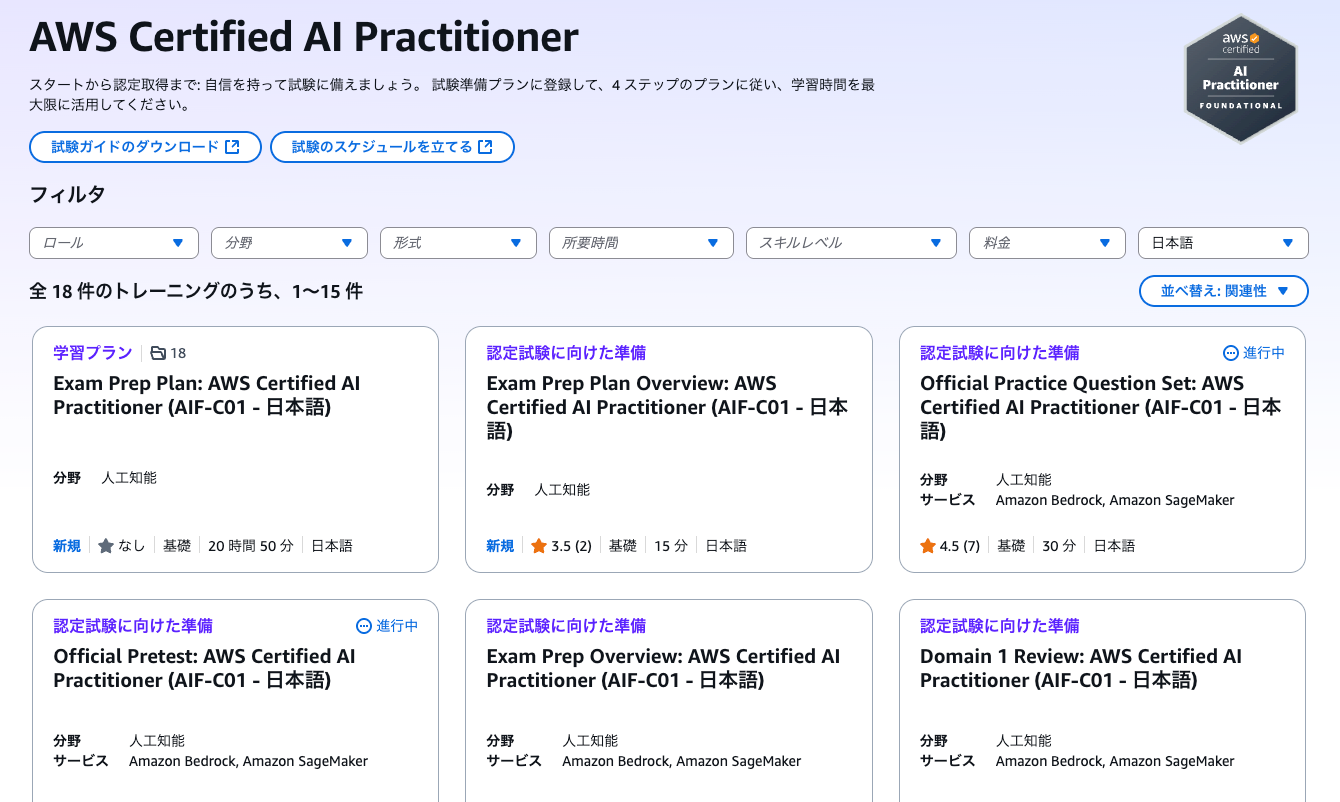
Task: Open Exam Prep Plan: AWS Certified AI Practitioner
Action: [207, 395]
